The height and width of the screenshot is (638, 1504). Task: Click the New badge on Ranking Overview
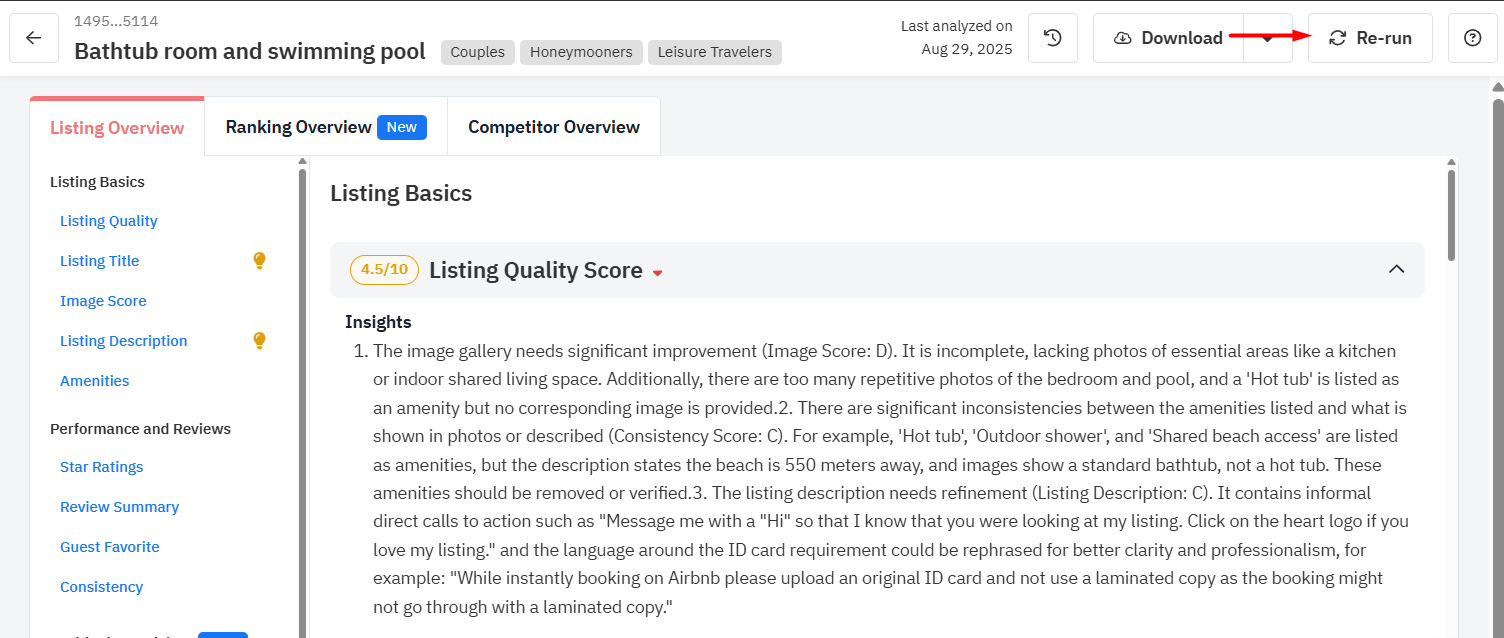coord(402,127)
